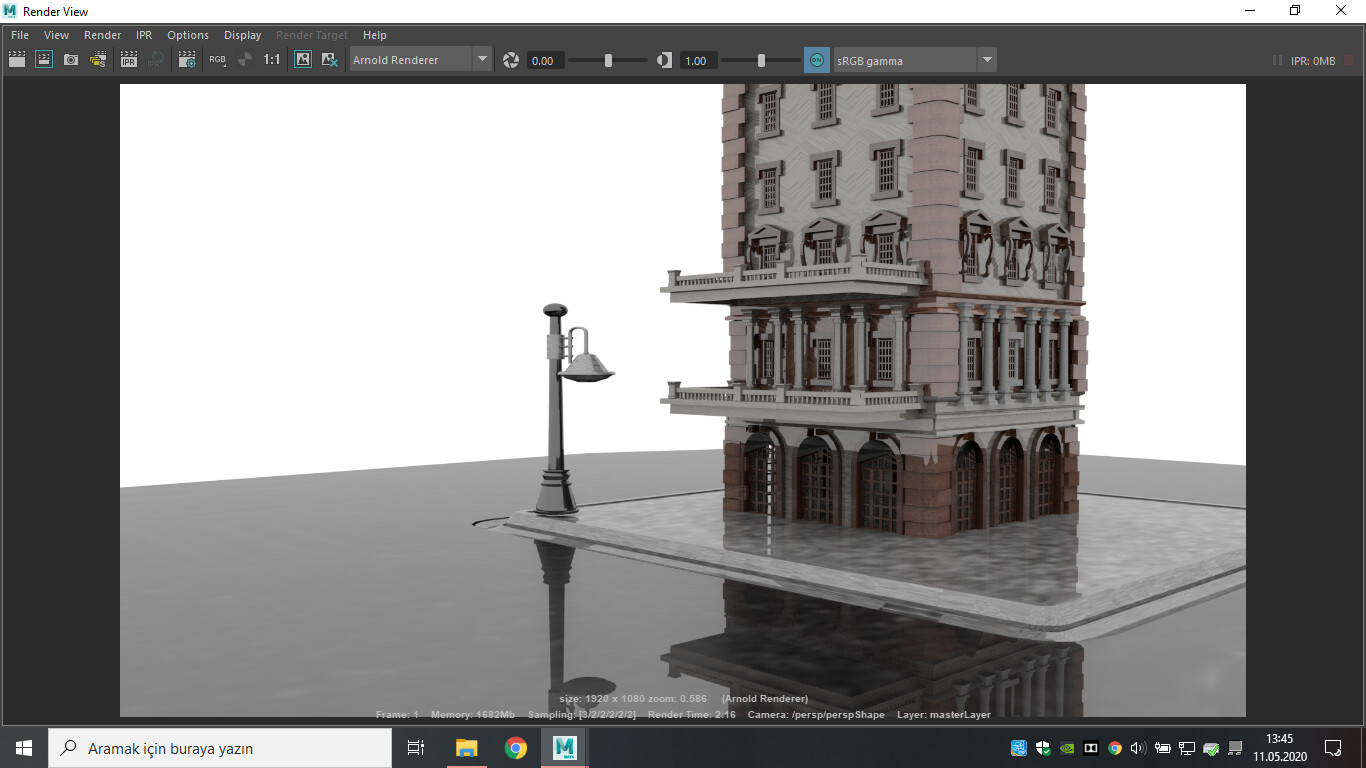Set real size with the 1:1 icon
Screen dimensions: 1366x768
point(272,60)
